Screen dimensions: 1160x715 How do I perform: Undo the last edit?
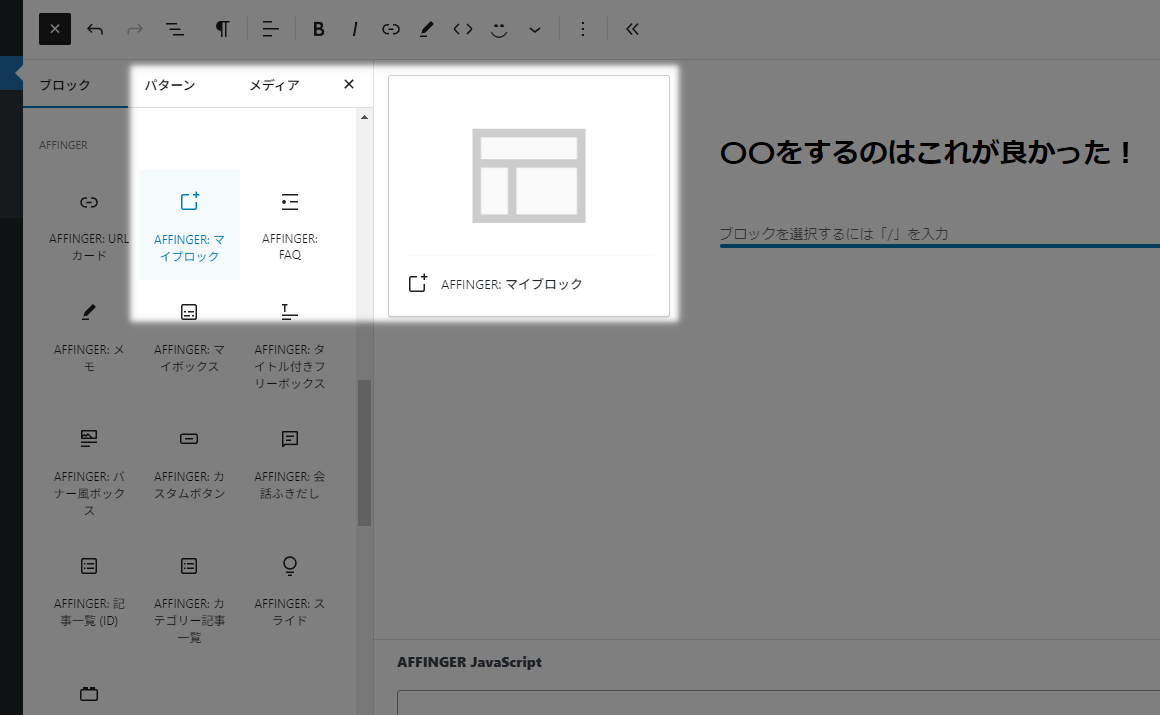coord(95,30)
